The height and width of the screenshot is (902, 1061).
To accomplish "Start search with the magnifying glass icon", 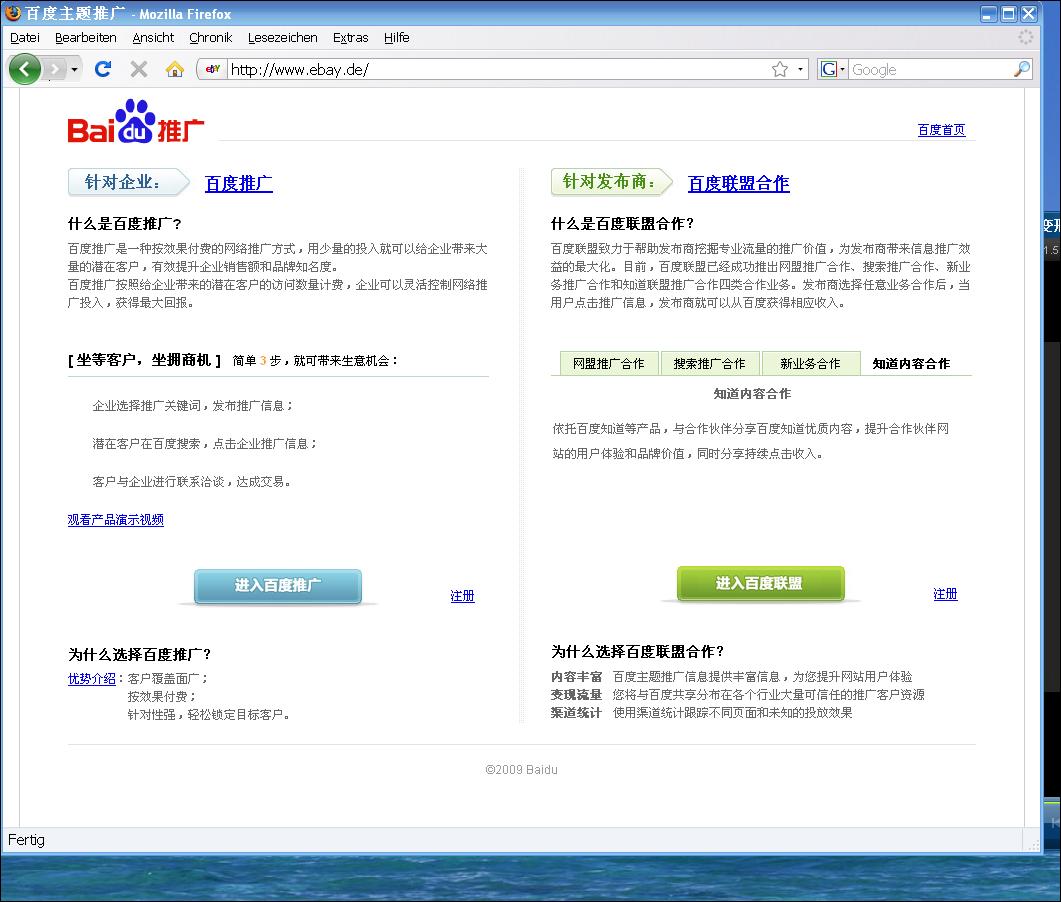I will [x=1022, y=69].
